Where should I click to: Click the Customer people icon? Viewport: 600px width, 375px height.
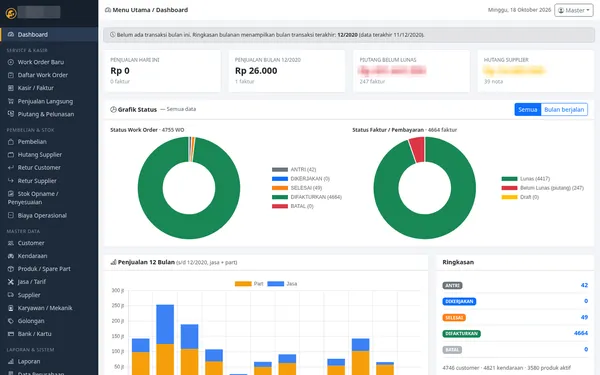click(11, 243)
